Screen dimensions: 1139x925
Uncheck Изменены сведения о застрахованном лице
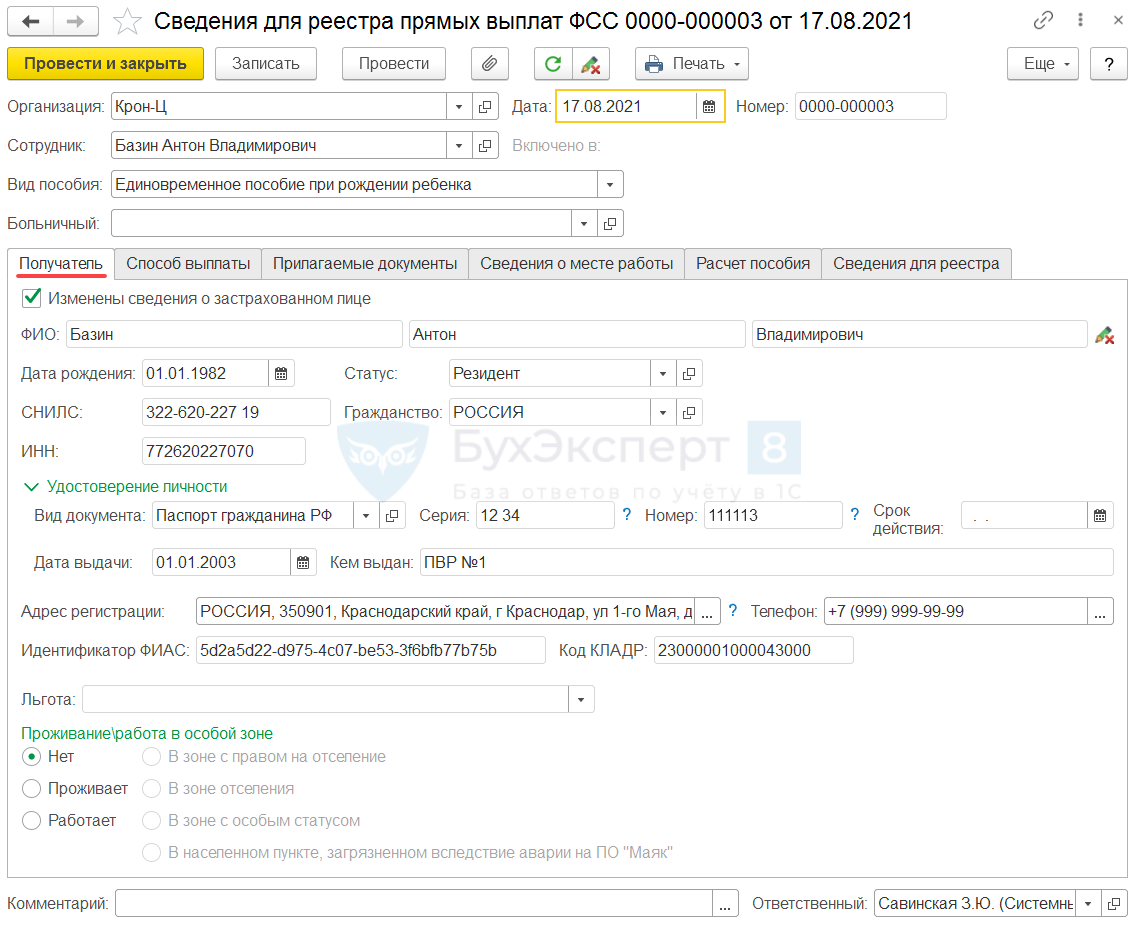(31, 298)
